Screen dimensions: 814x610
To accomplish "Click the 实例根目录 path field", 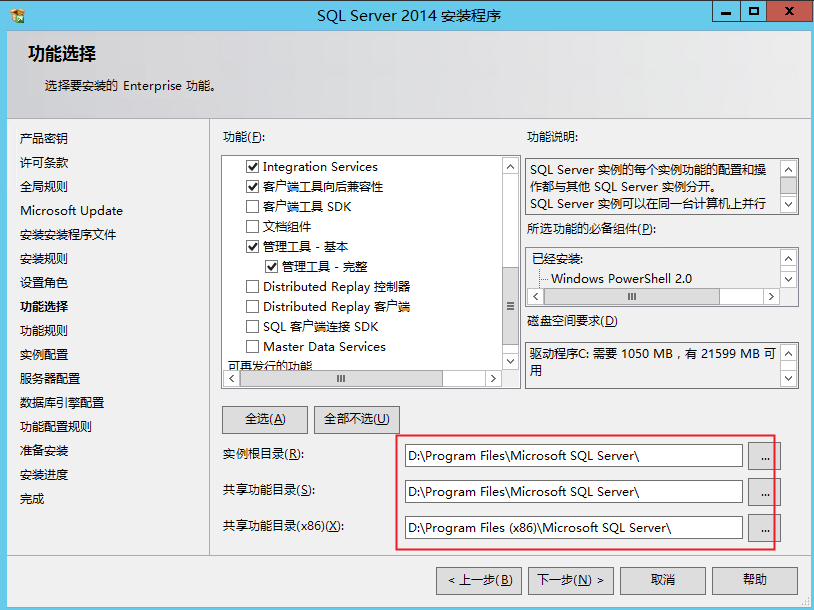I will coord(574,456).
